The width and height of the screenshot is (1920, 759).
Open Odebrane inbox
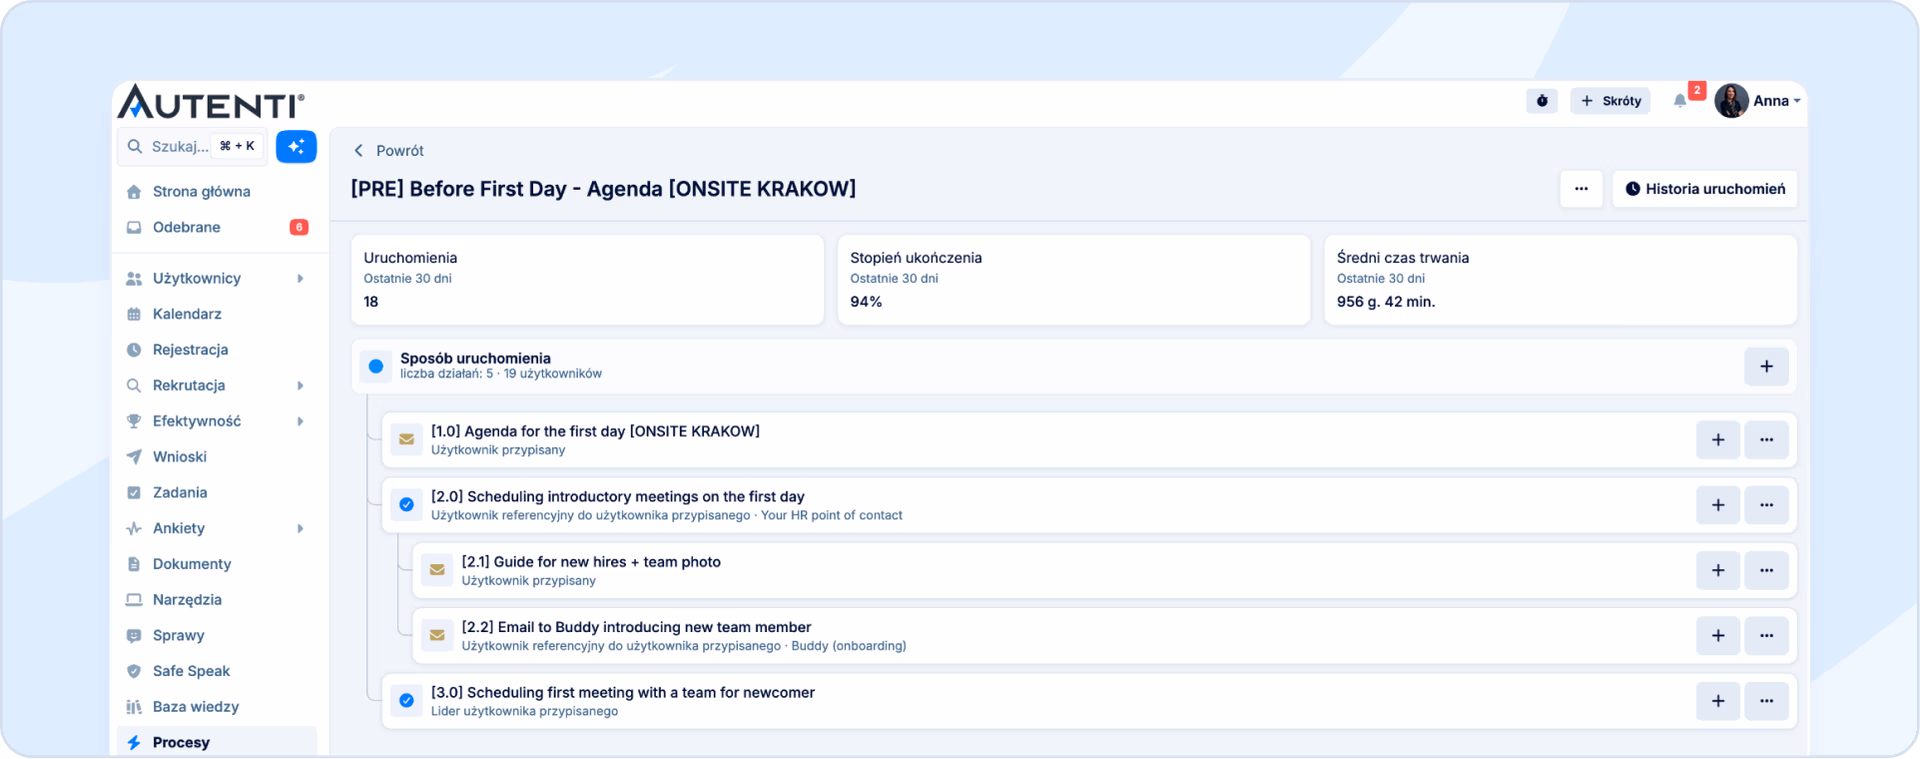coord(186,227)
